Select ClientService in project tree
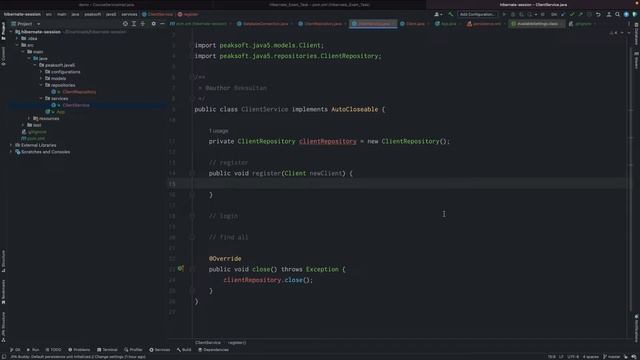 [76, 105]
